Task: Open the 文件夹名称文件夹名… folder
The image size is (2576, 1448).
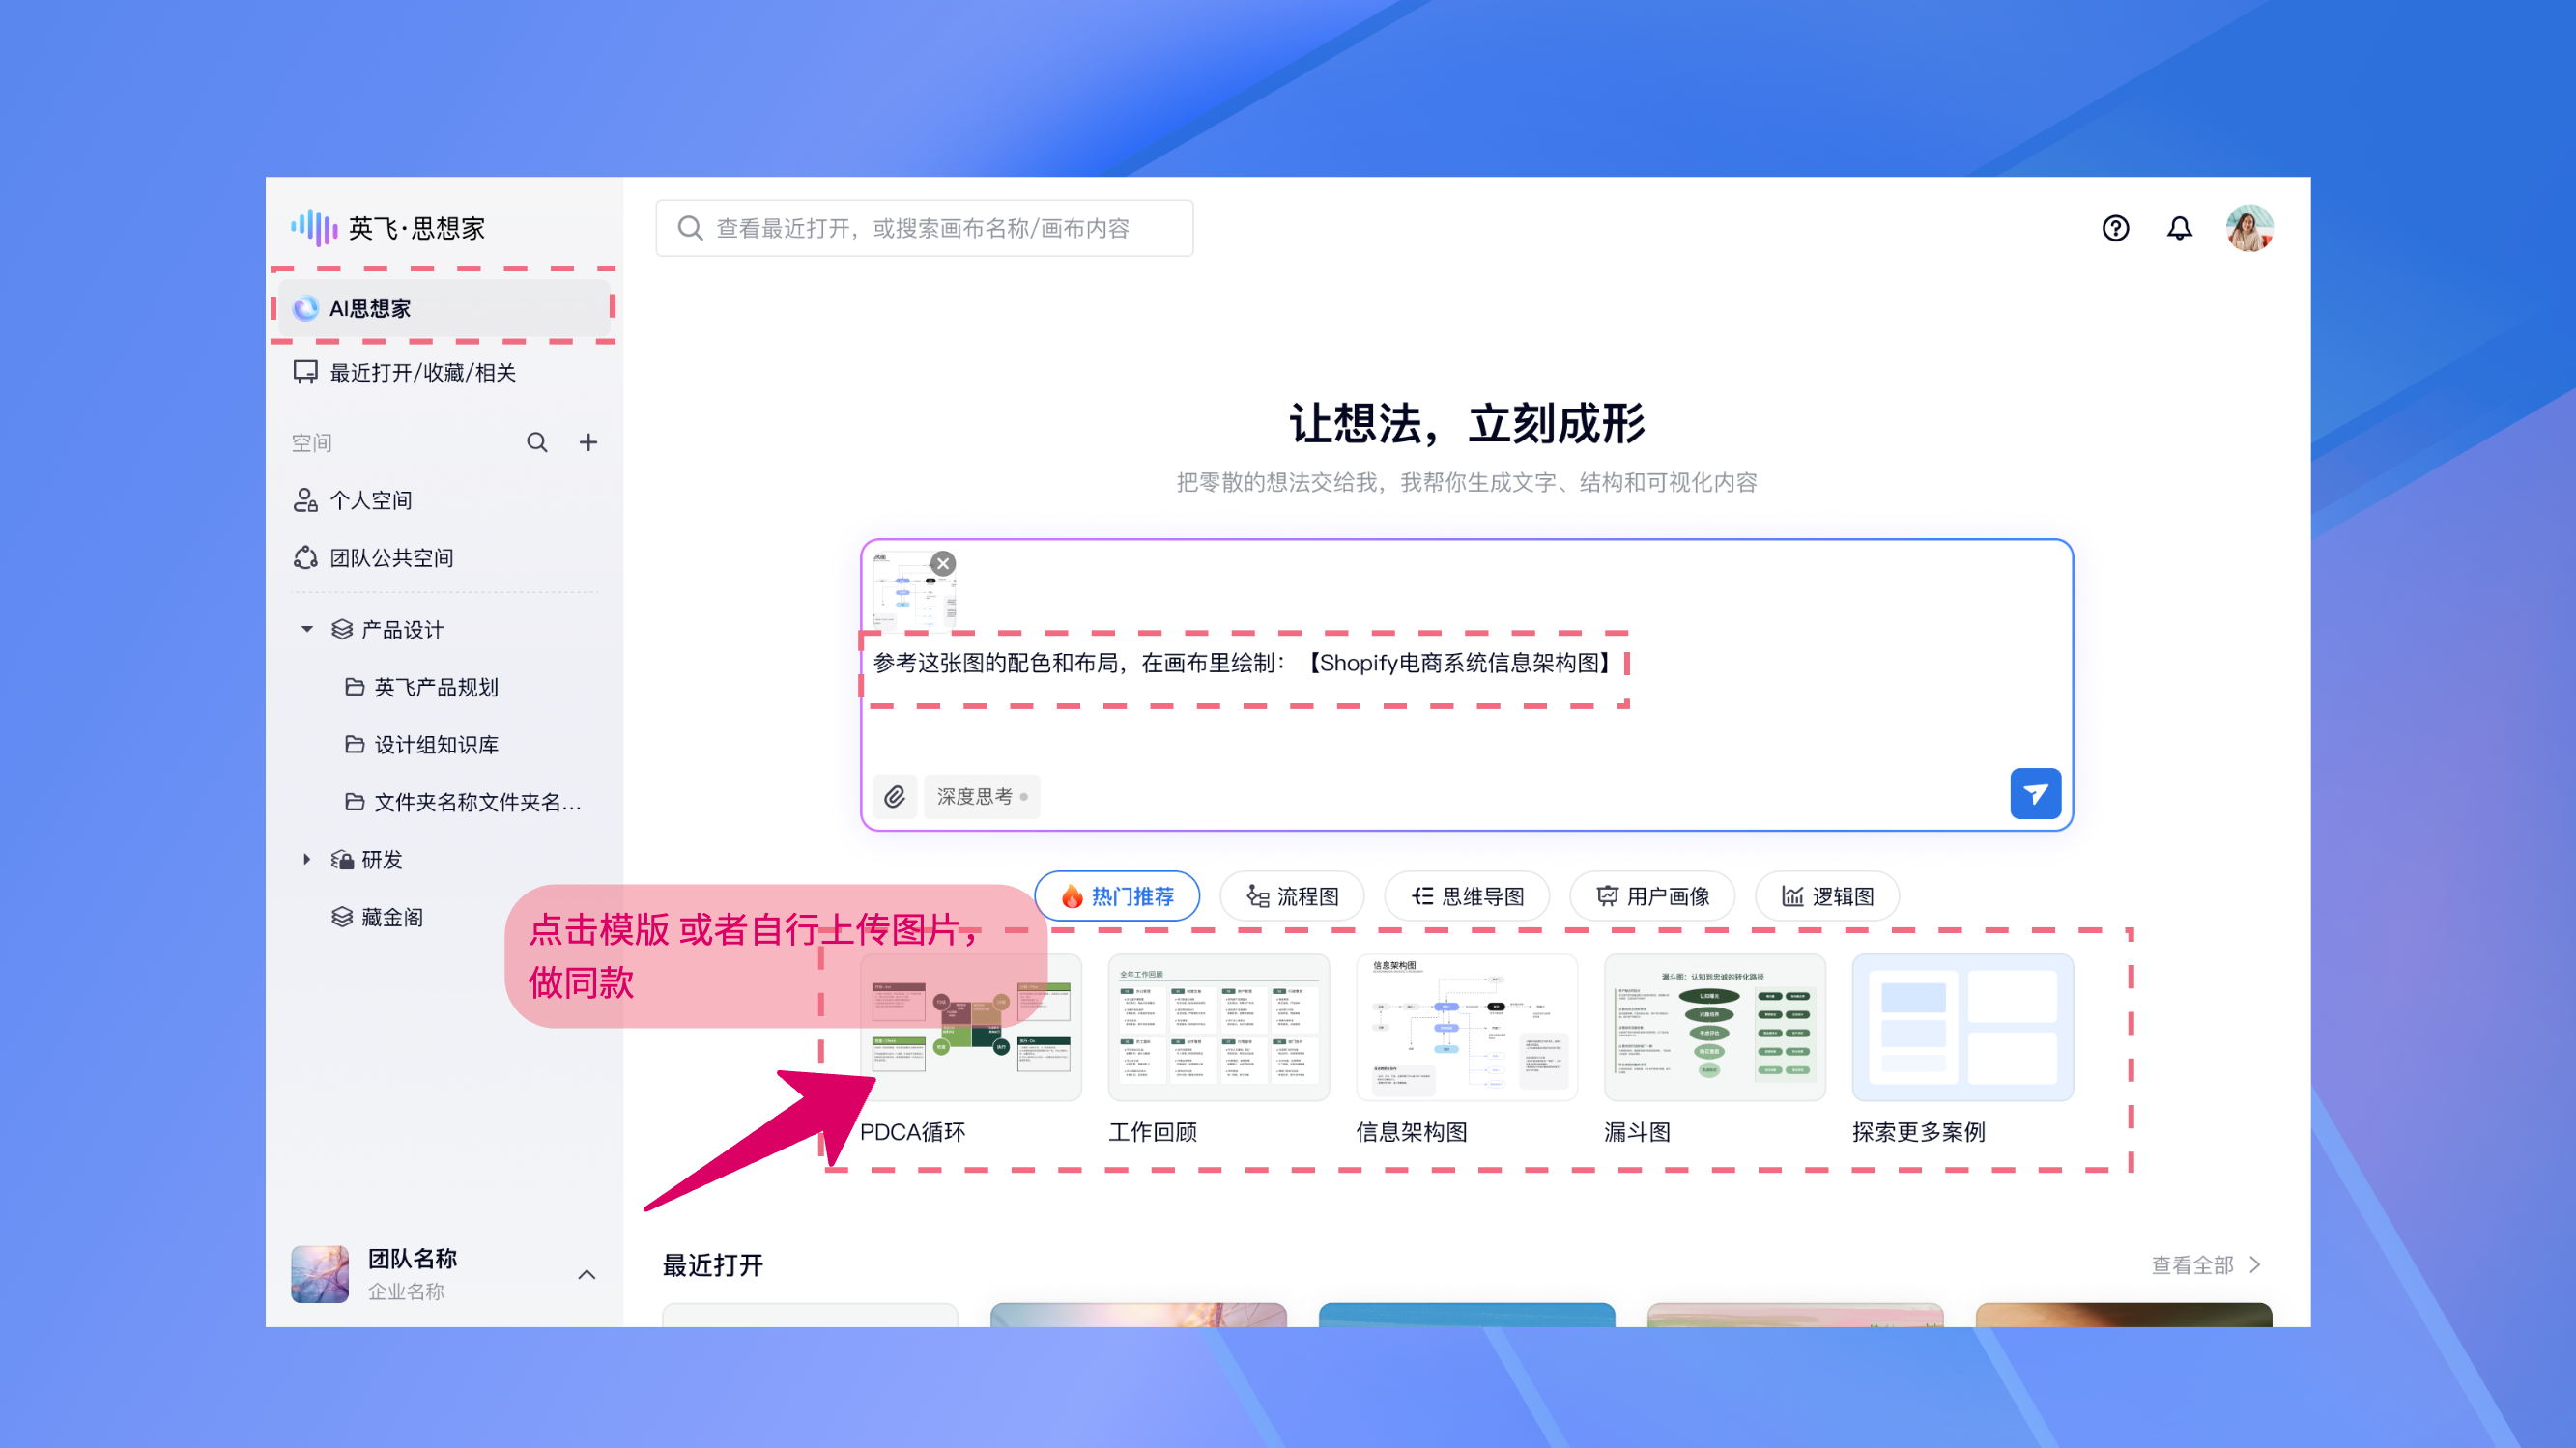Action: (462, 802)
